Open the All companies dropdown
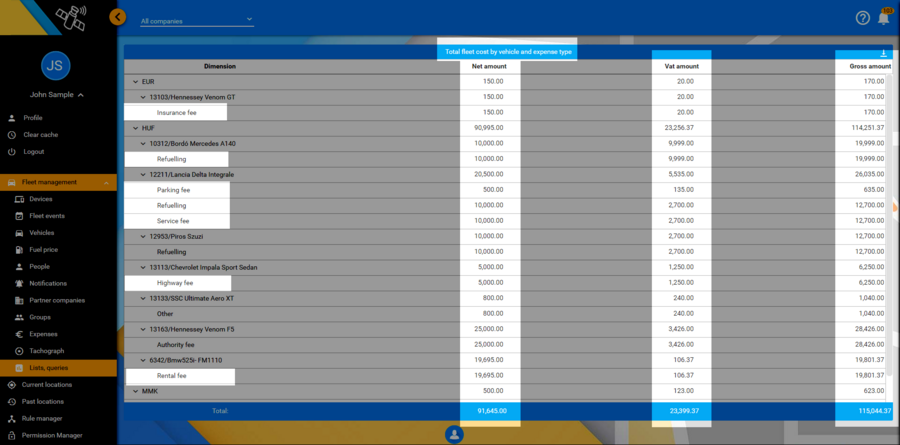 [x=196, y=20]
